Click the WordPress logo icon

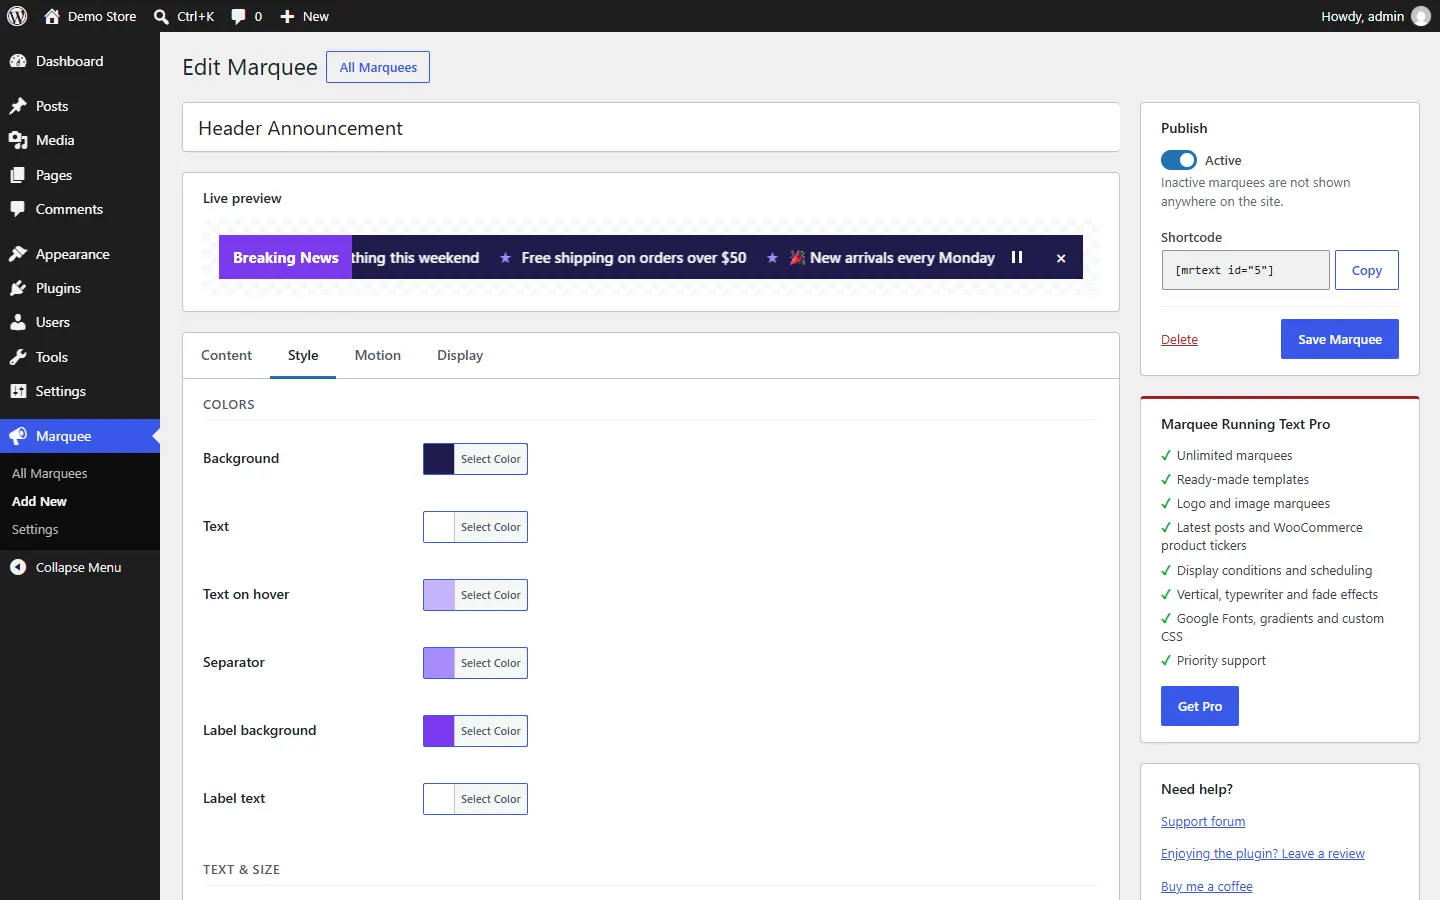[x=17, y=16]
